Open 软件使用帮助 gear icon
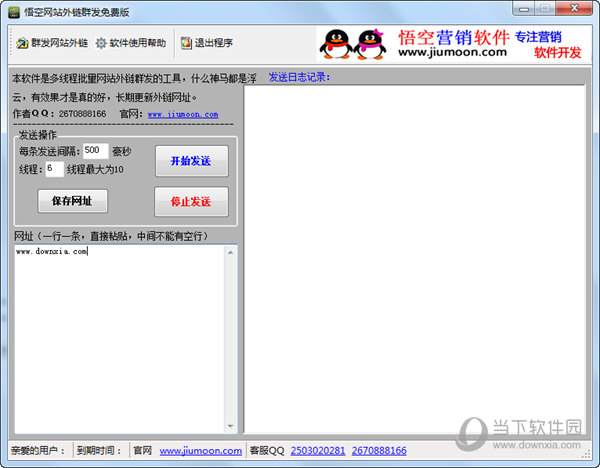 (x=101, y=43)
